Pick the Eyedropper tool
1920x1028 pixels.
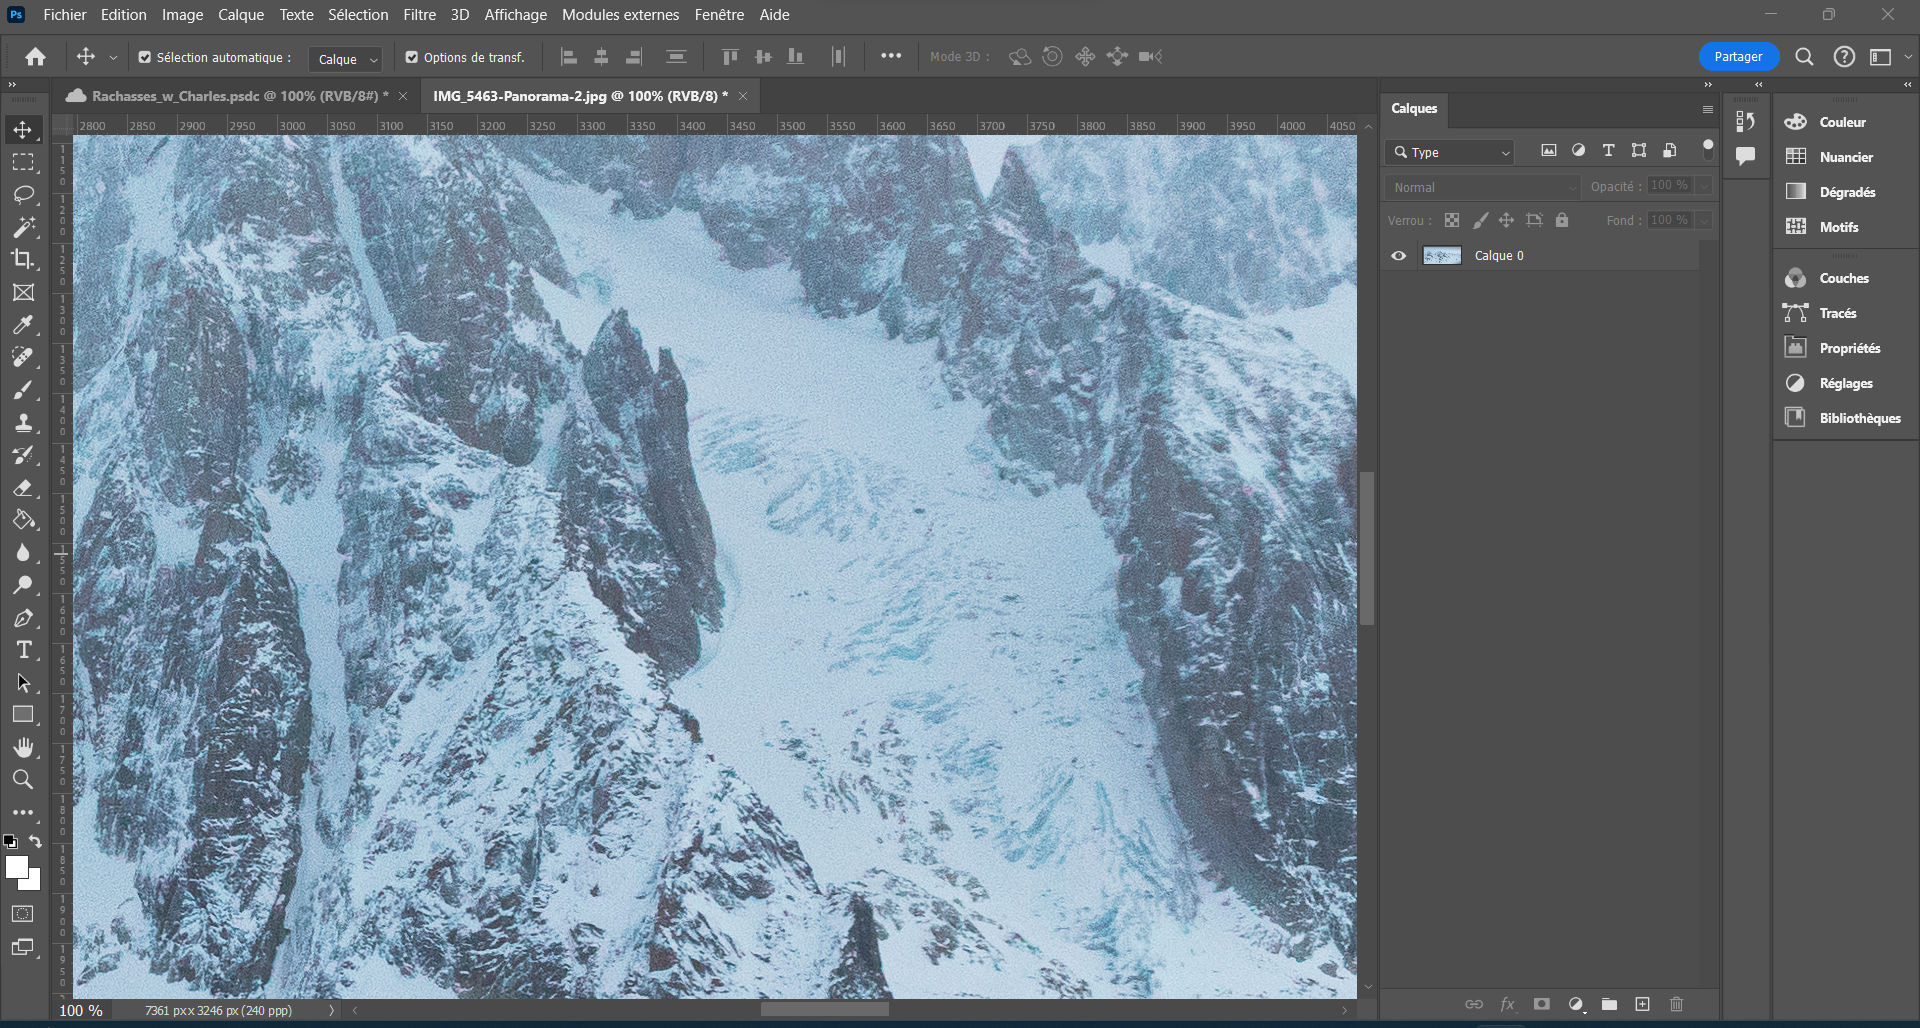pyautogui.click(x=25, y=324)
